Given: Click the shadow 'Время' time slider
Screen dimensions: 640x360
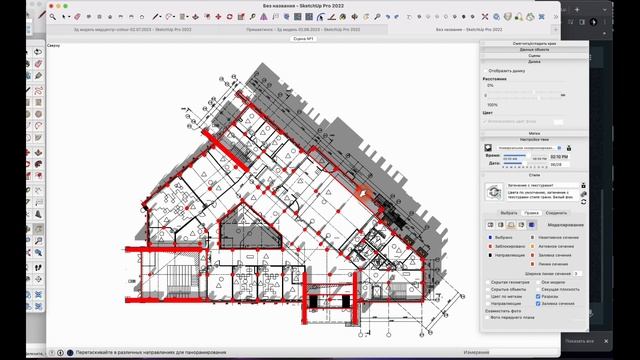Looking at the screenshot, I should 525,156.
